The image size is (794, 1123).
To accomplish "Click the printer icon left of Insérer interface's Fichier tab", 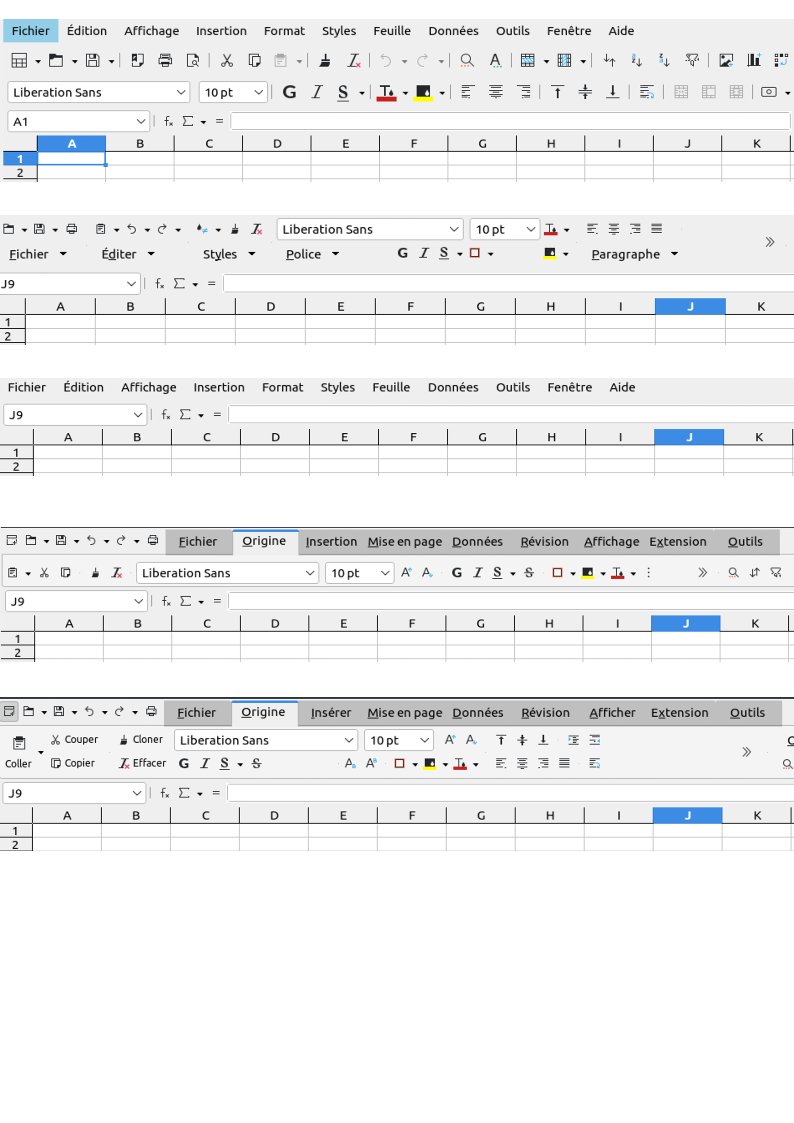I will click(x=151, y=712).
